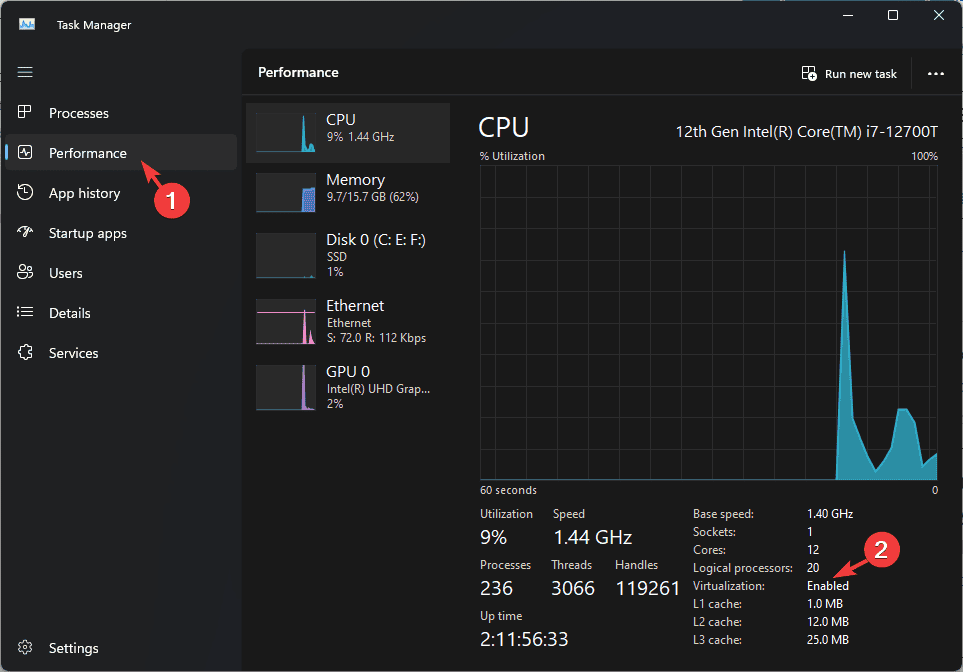The width and height of the screenshot is (963, 672).
Task: Open the three-dot more options menu
Action: click(936, 73)
